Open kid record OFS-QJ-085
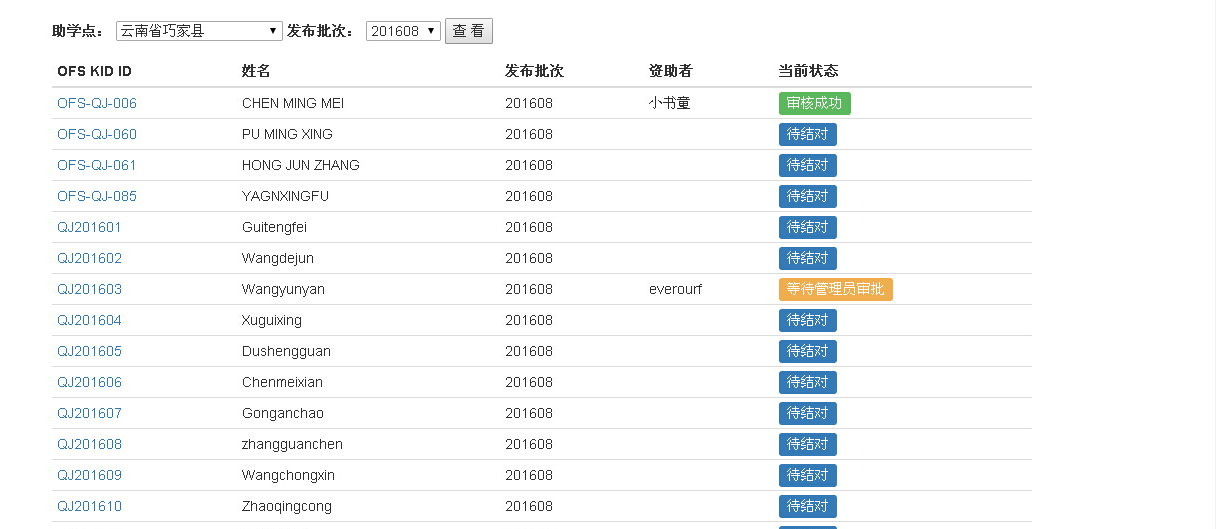 pos(97,196)
